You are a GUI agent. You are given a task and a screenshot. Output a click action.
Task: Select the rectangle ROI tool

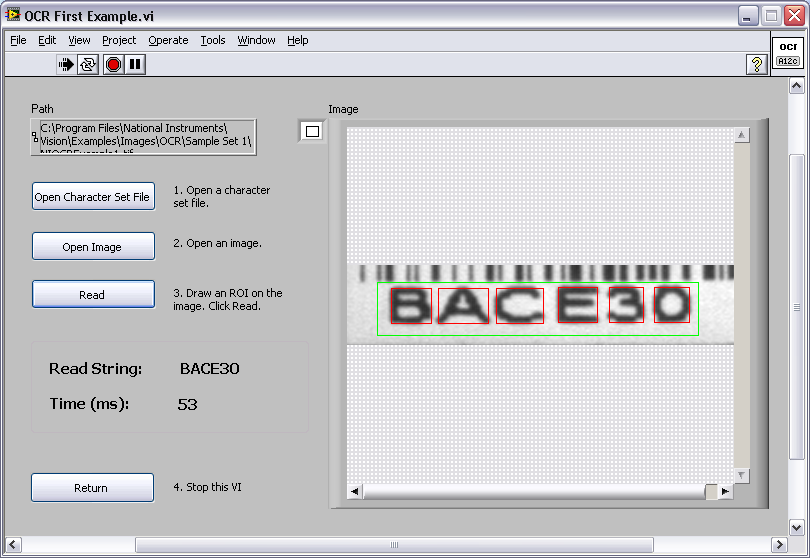312,131
